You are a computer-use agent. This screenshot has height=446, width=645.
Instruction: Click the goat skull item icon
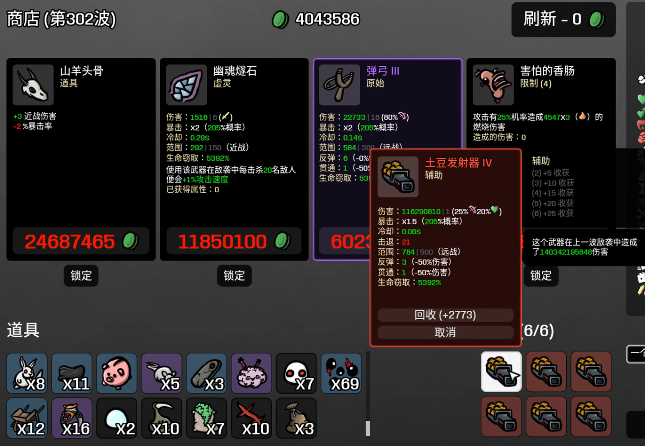(x=33, y=85)
